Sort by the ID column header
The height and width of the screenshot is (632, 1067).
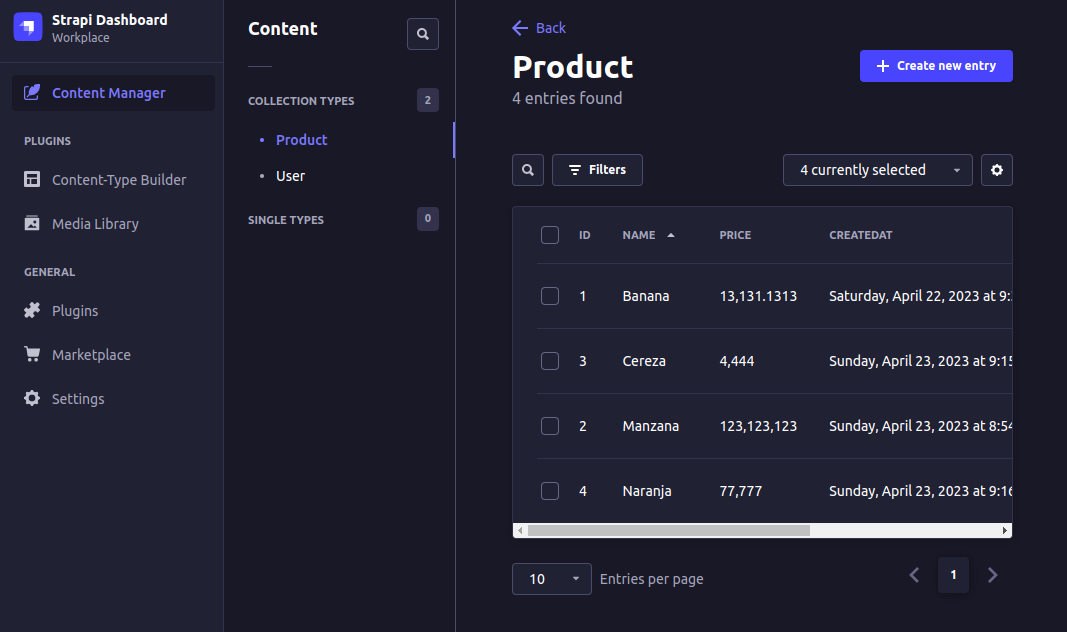pos(585,235)
